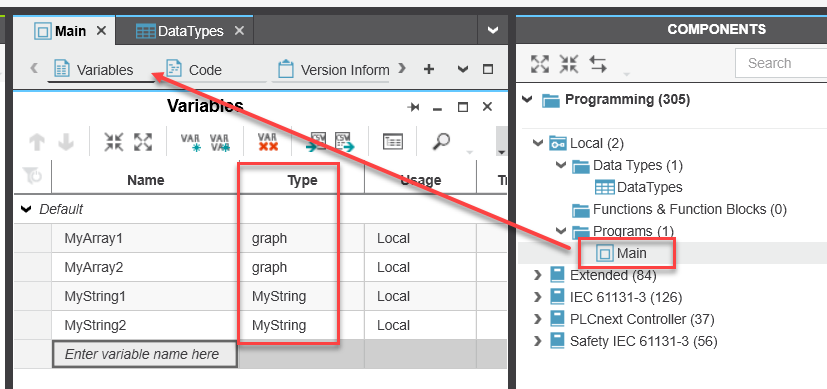
Task: Sort by the Type column header
Action: (302, 180)
